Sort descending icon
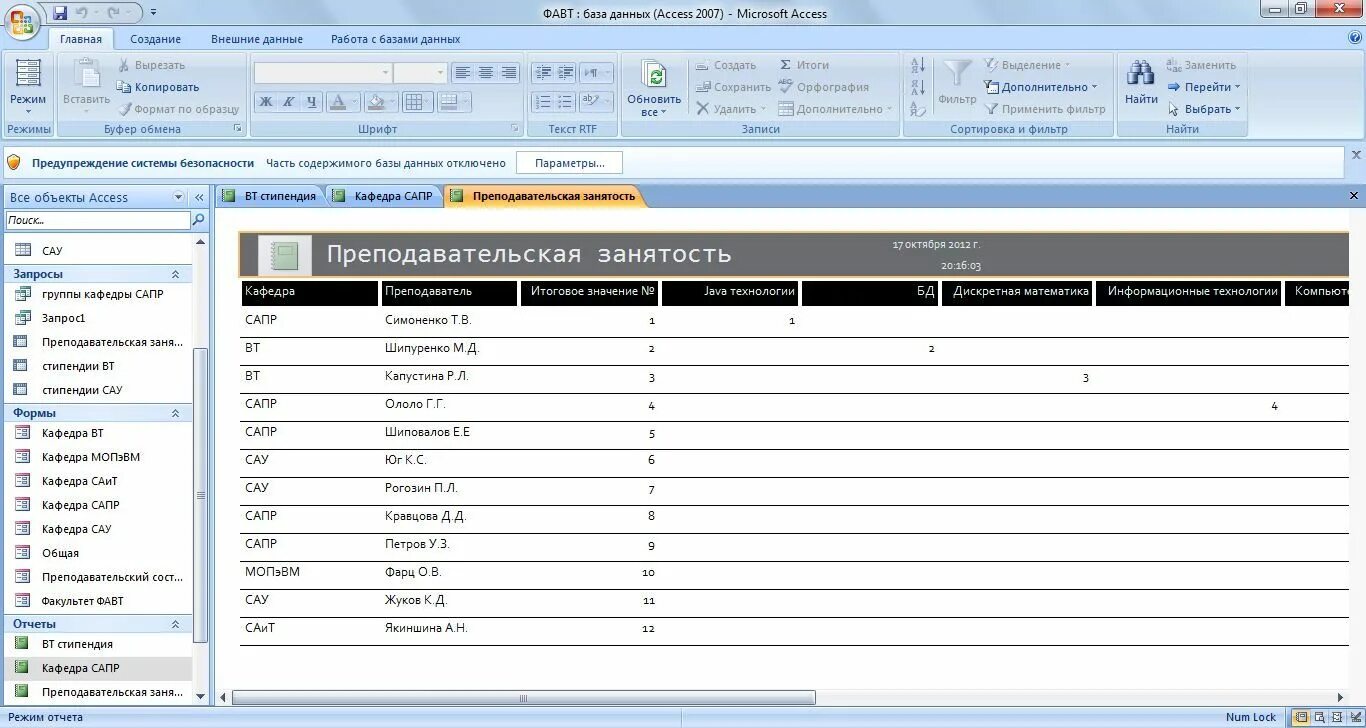This screenshot has width=1366, height=728. point(918,88)
